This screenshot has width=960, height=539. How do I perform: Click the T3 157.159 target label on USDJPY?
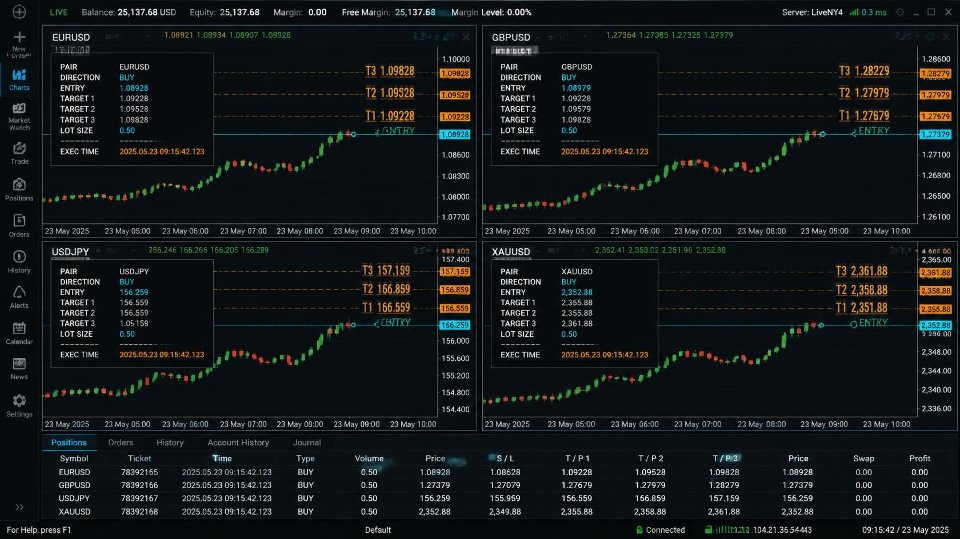(386, 271)
